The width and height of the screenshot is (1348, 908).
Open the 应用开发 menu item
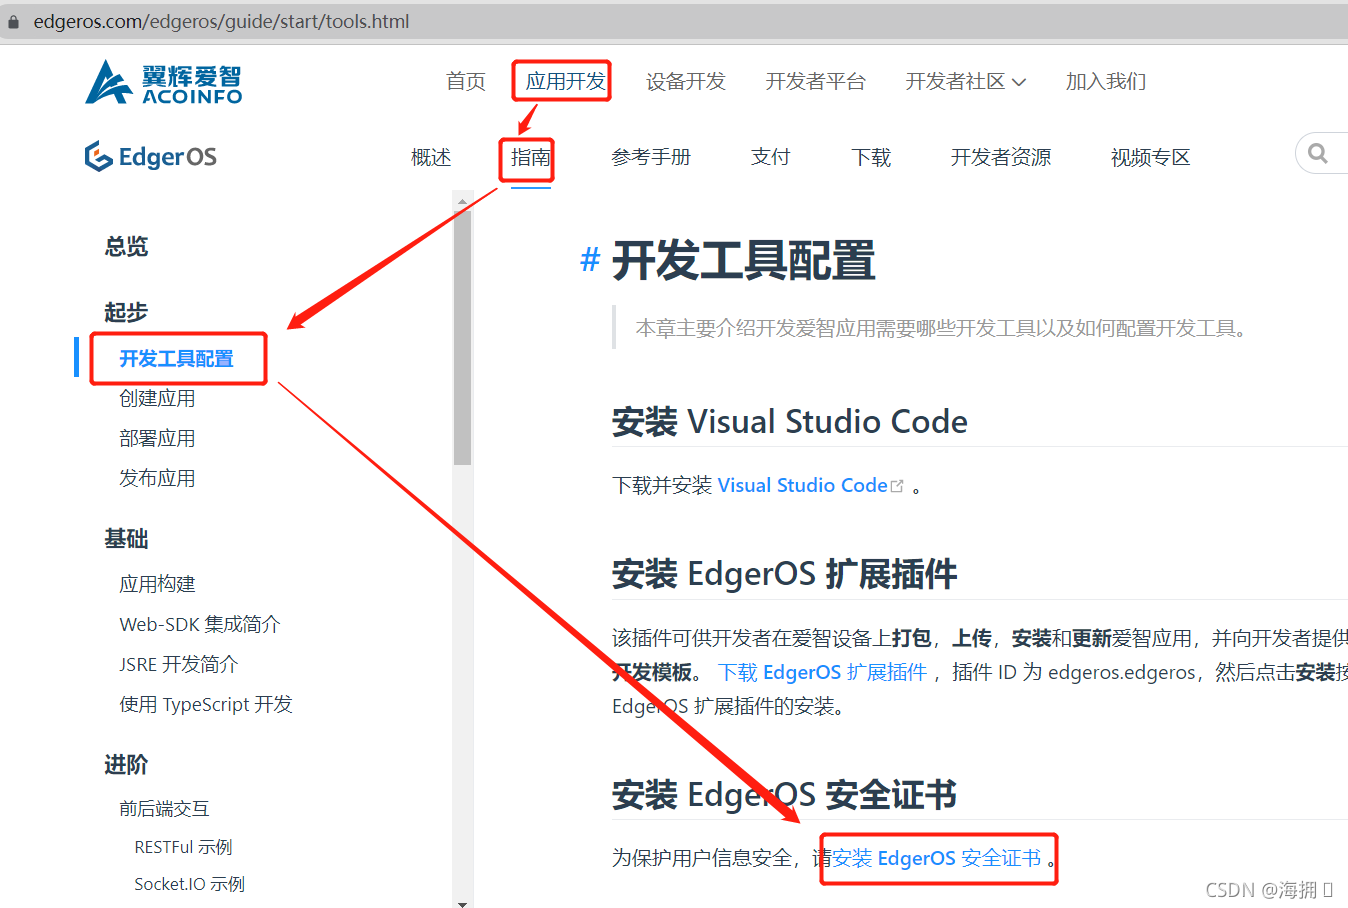561,81
